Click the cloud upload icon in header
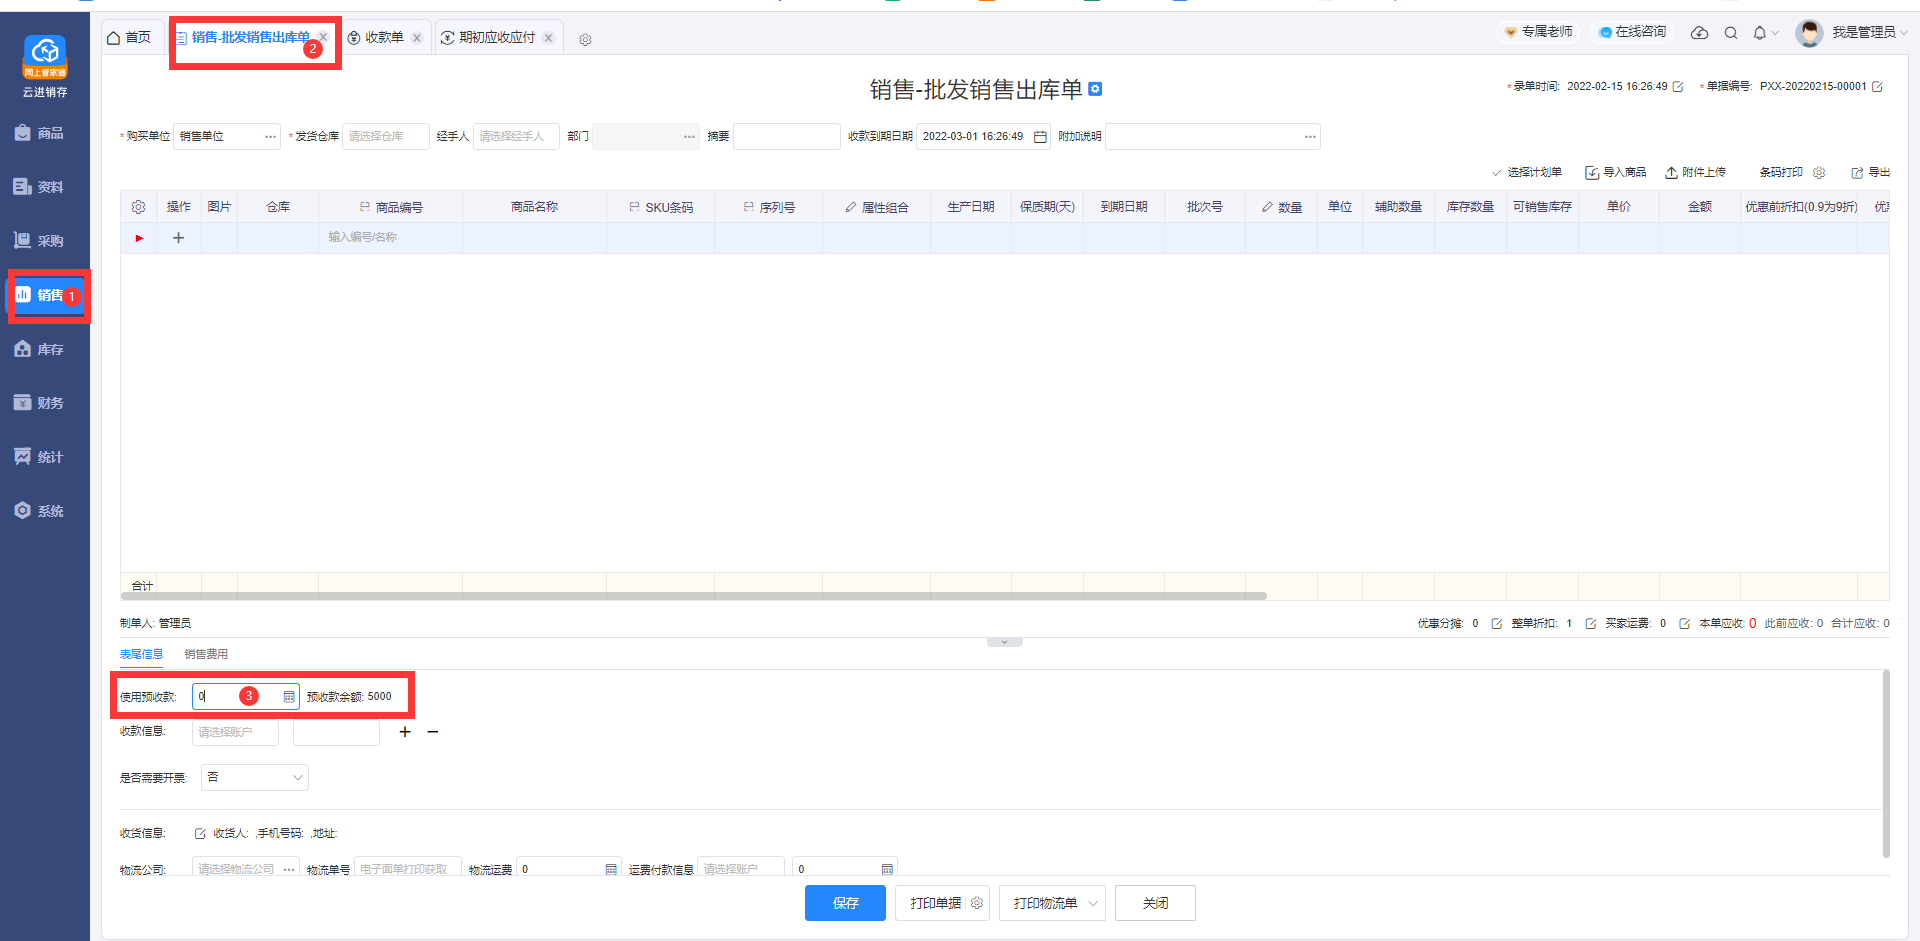The width and height of the screenshot is (1920, 941). click(x=1699, y=33)
